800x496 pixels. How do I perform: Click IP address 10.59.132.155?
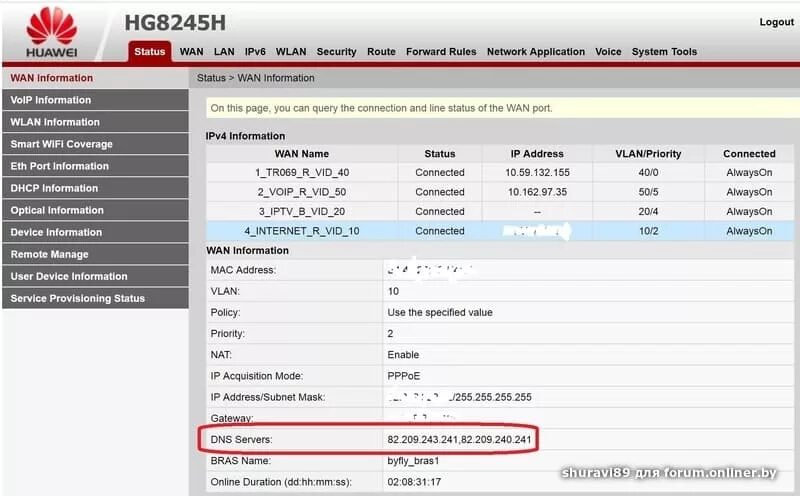tap(537, 172)
